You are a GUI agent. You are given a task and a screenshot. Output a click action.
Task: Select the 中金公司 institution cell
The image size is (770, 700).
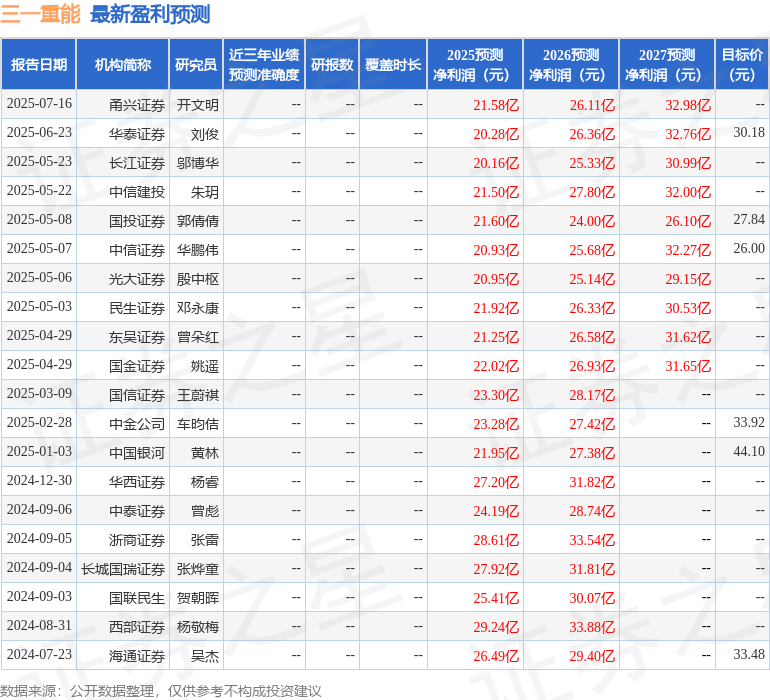tap(123, 423)
